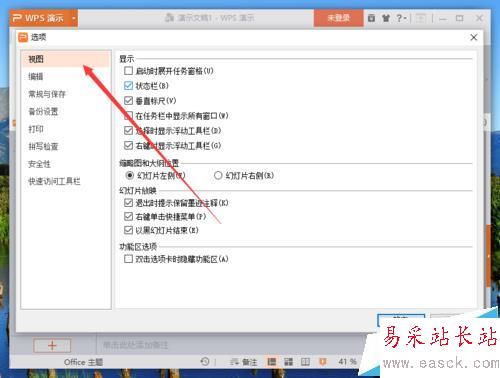Click the history clock icon in status bar
The image size is (500, 378).
point(205,362)
